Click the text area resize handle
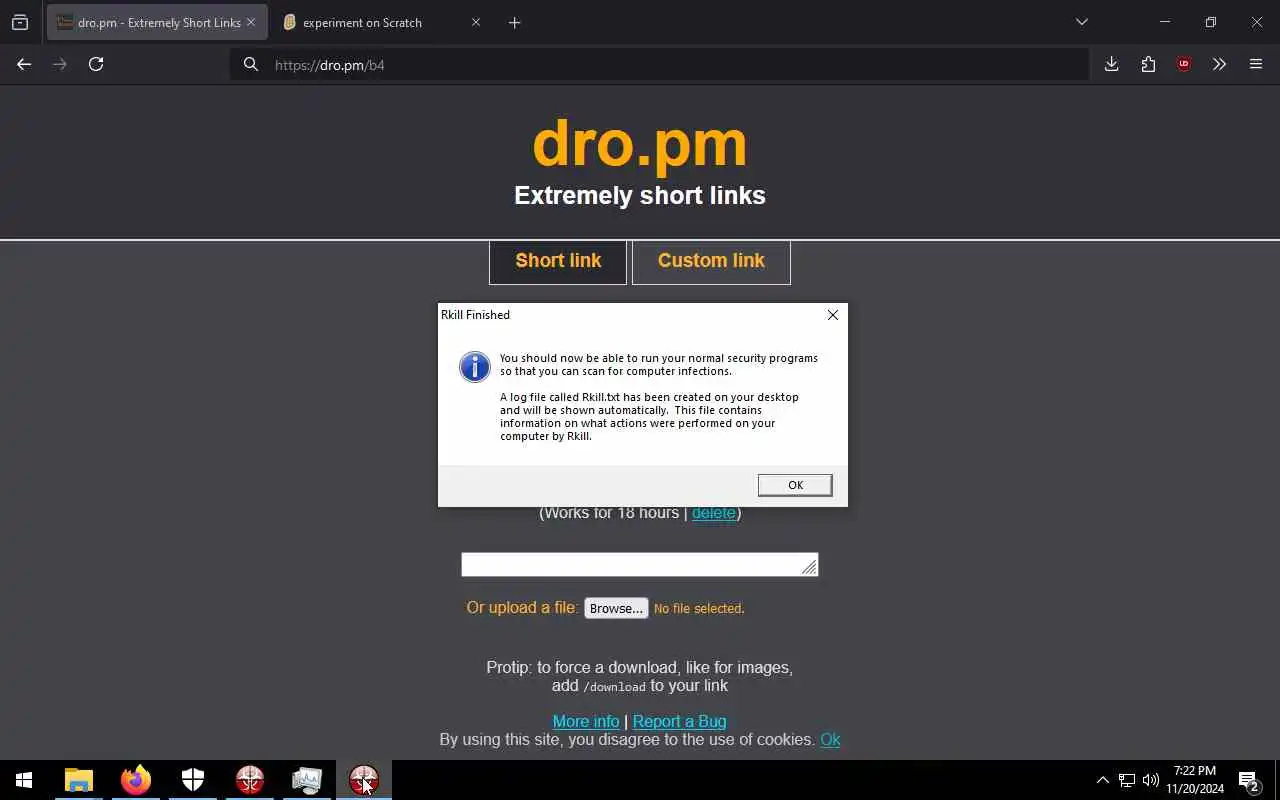 809,567
